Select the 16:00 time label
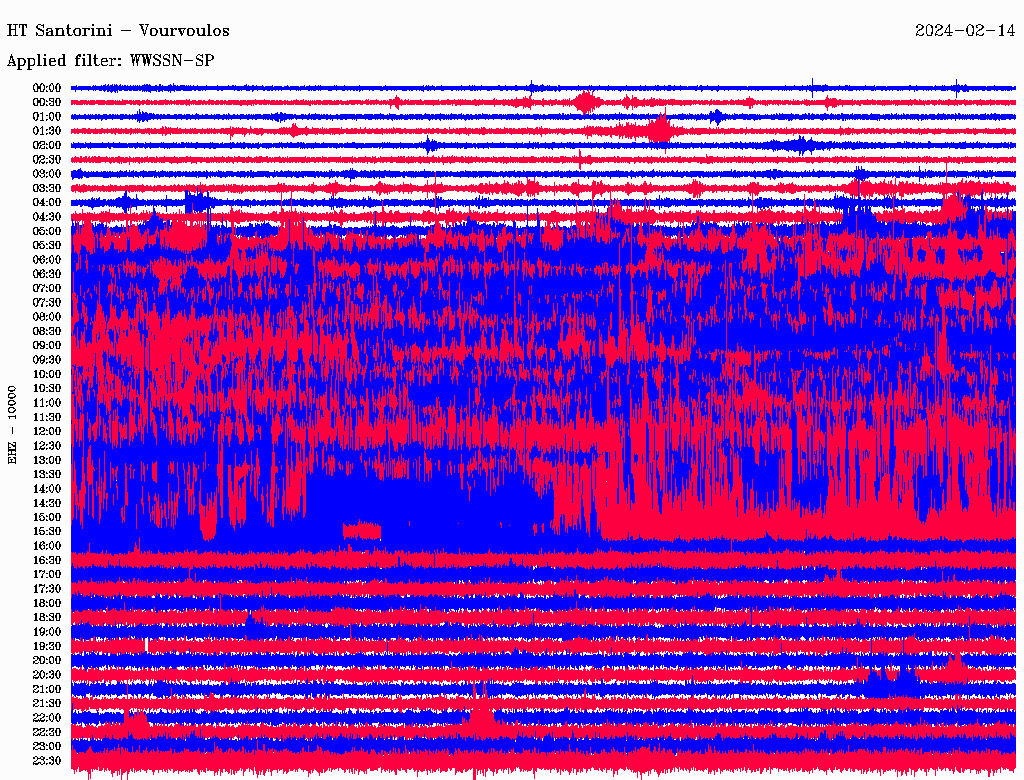Viewport: 1024px width, 780px height. (x=47, y=546)
